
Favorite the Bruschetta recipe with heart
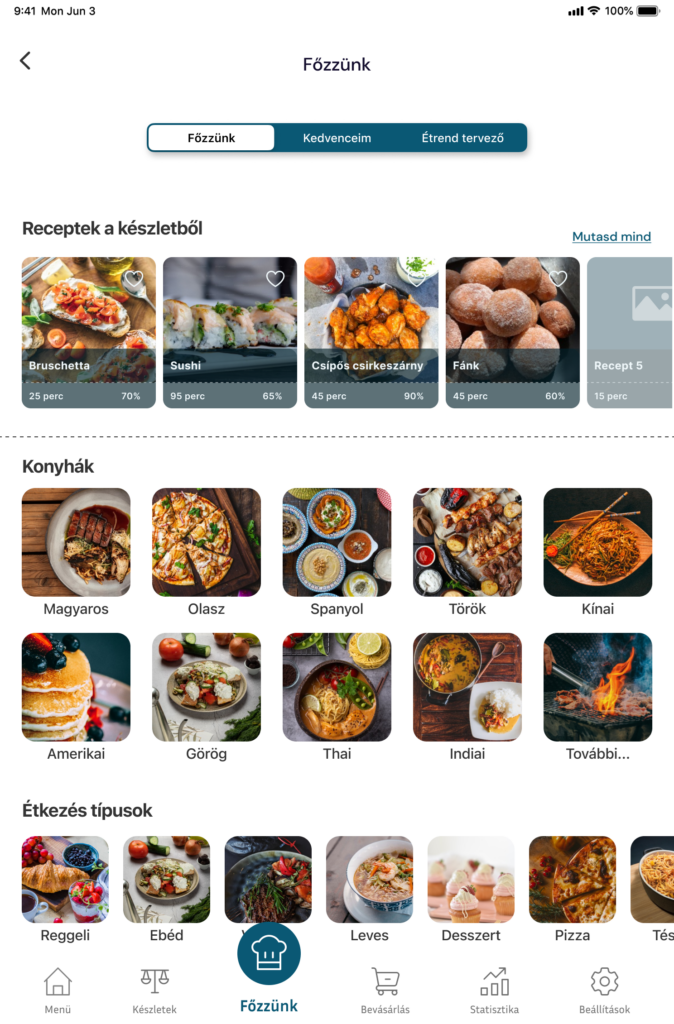[x=134, y=279]
